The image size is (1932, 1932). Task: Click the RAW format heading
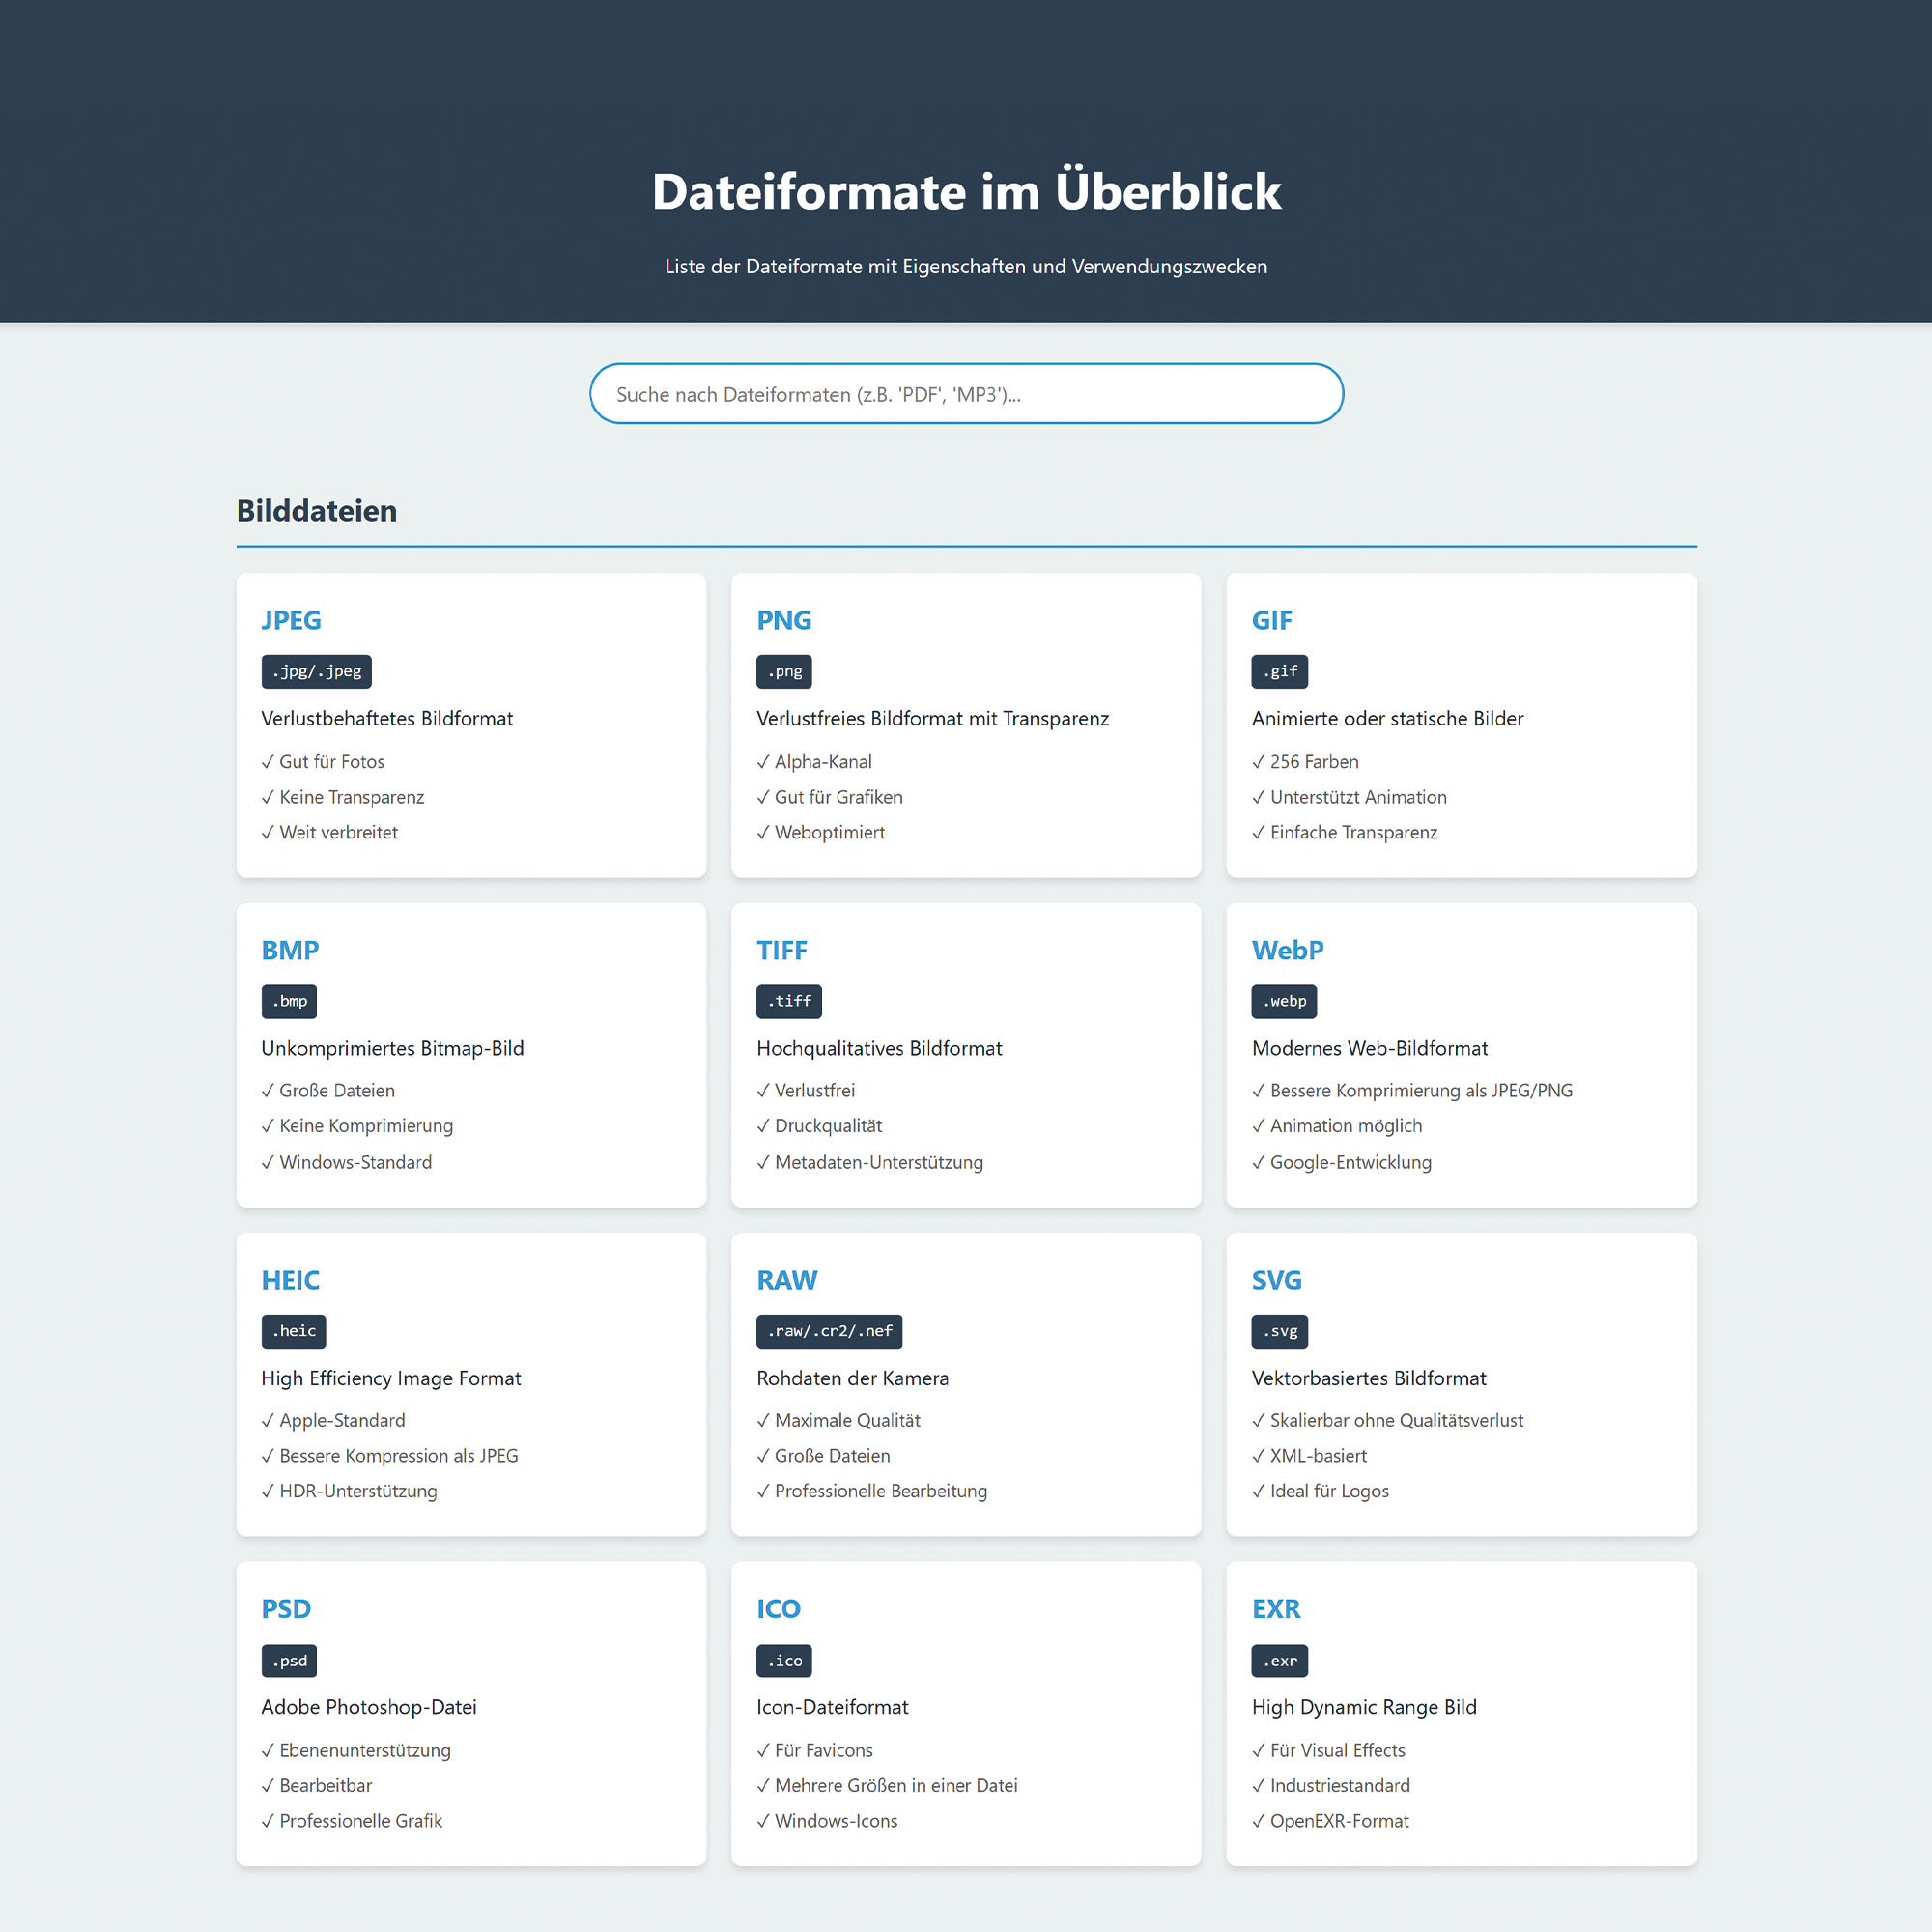point(786,1280)
